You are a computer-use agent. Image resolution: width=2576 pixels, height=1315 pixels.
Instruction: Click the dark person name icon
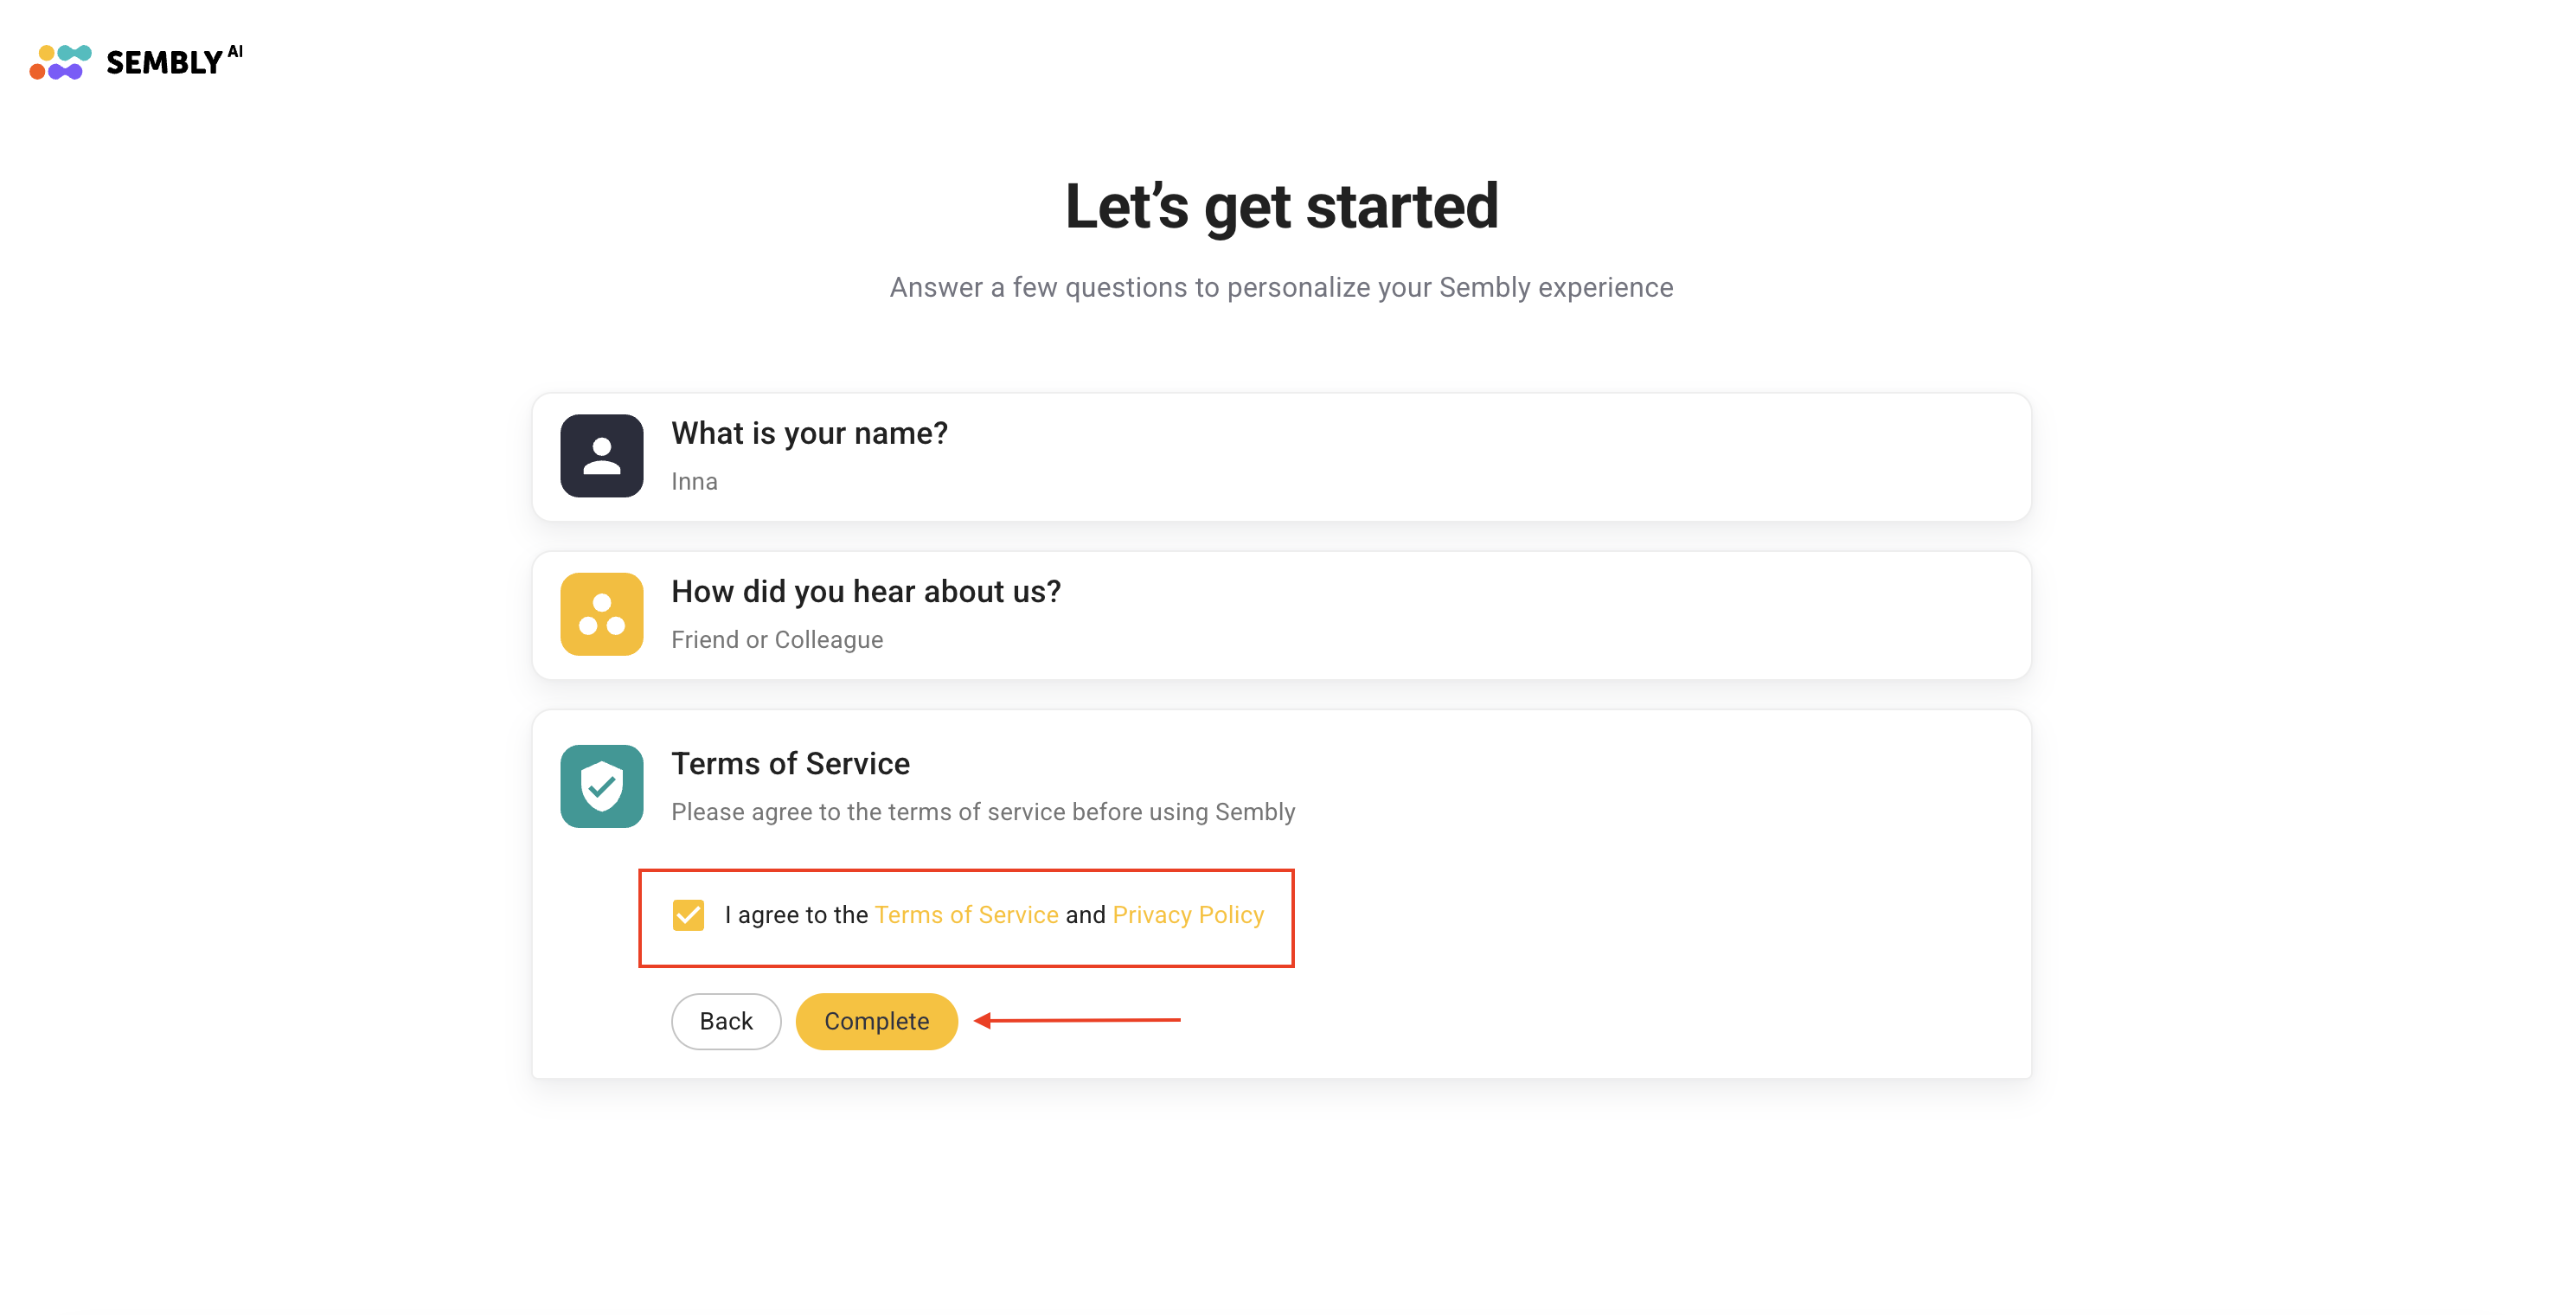(x=601, y=456)
